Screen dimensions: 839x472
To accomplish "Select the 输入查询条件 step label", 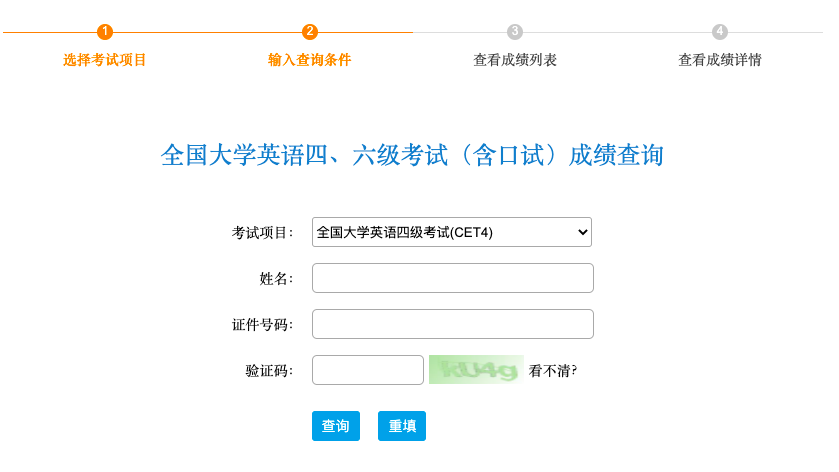I will (x=309, y=59).
